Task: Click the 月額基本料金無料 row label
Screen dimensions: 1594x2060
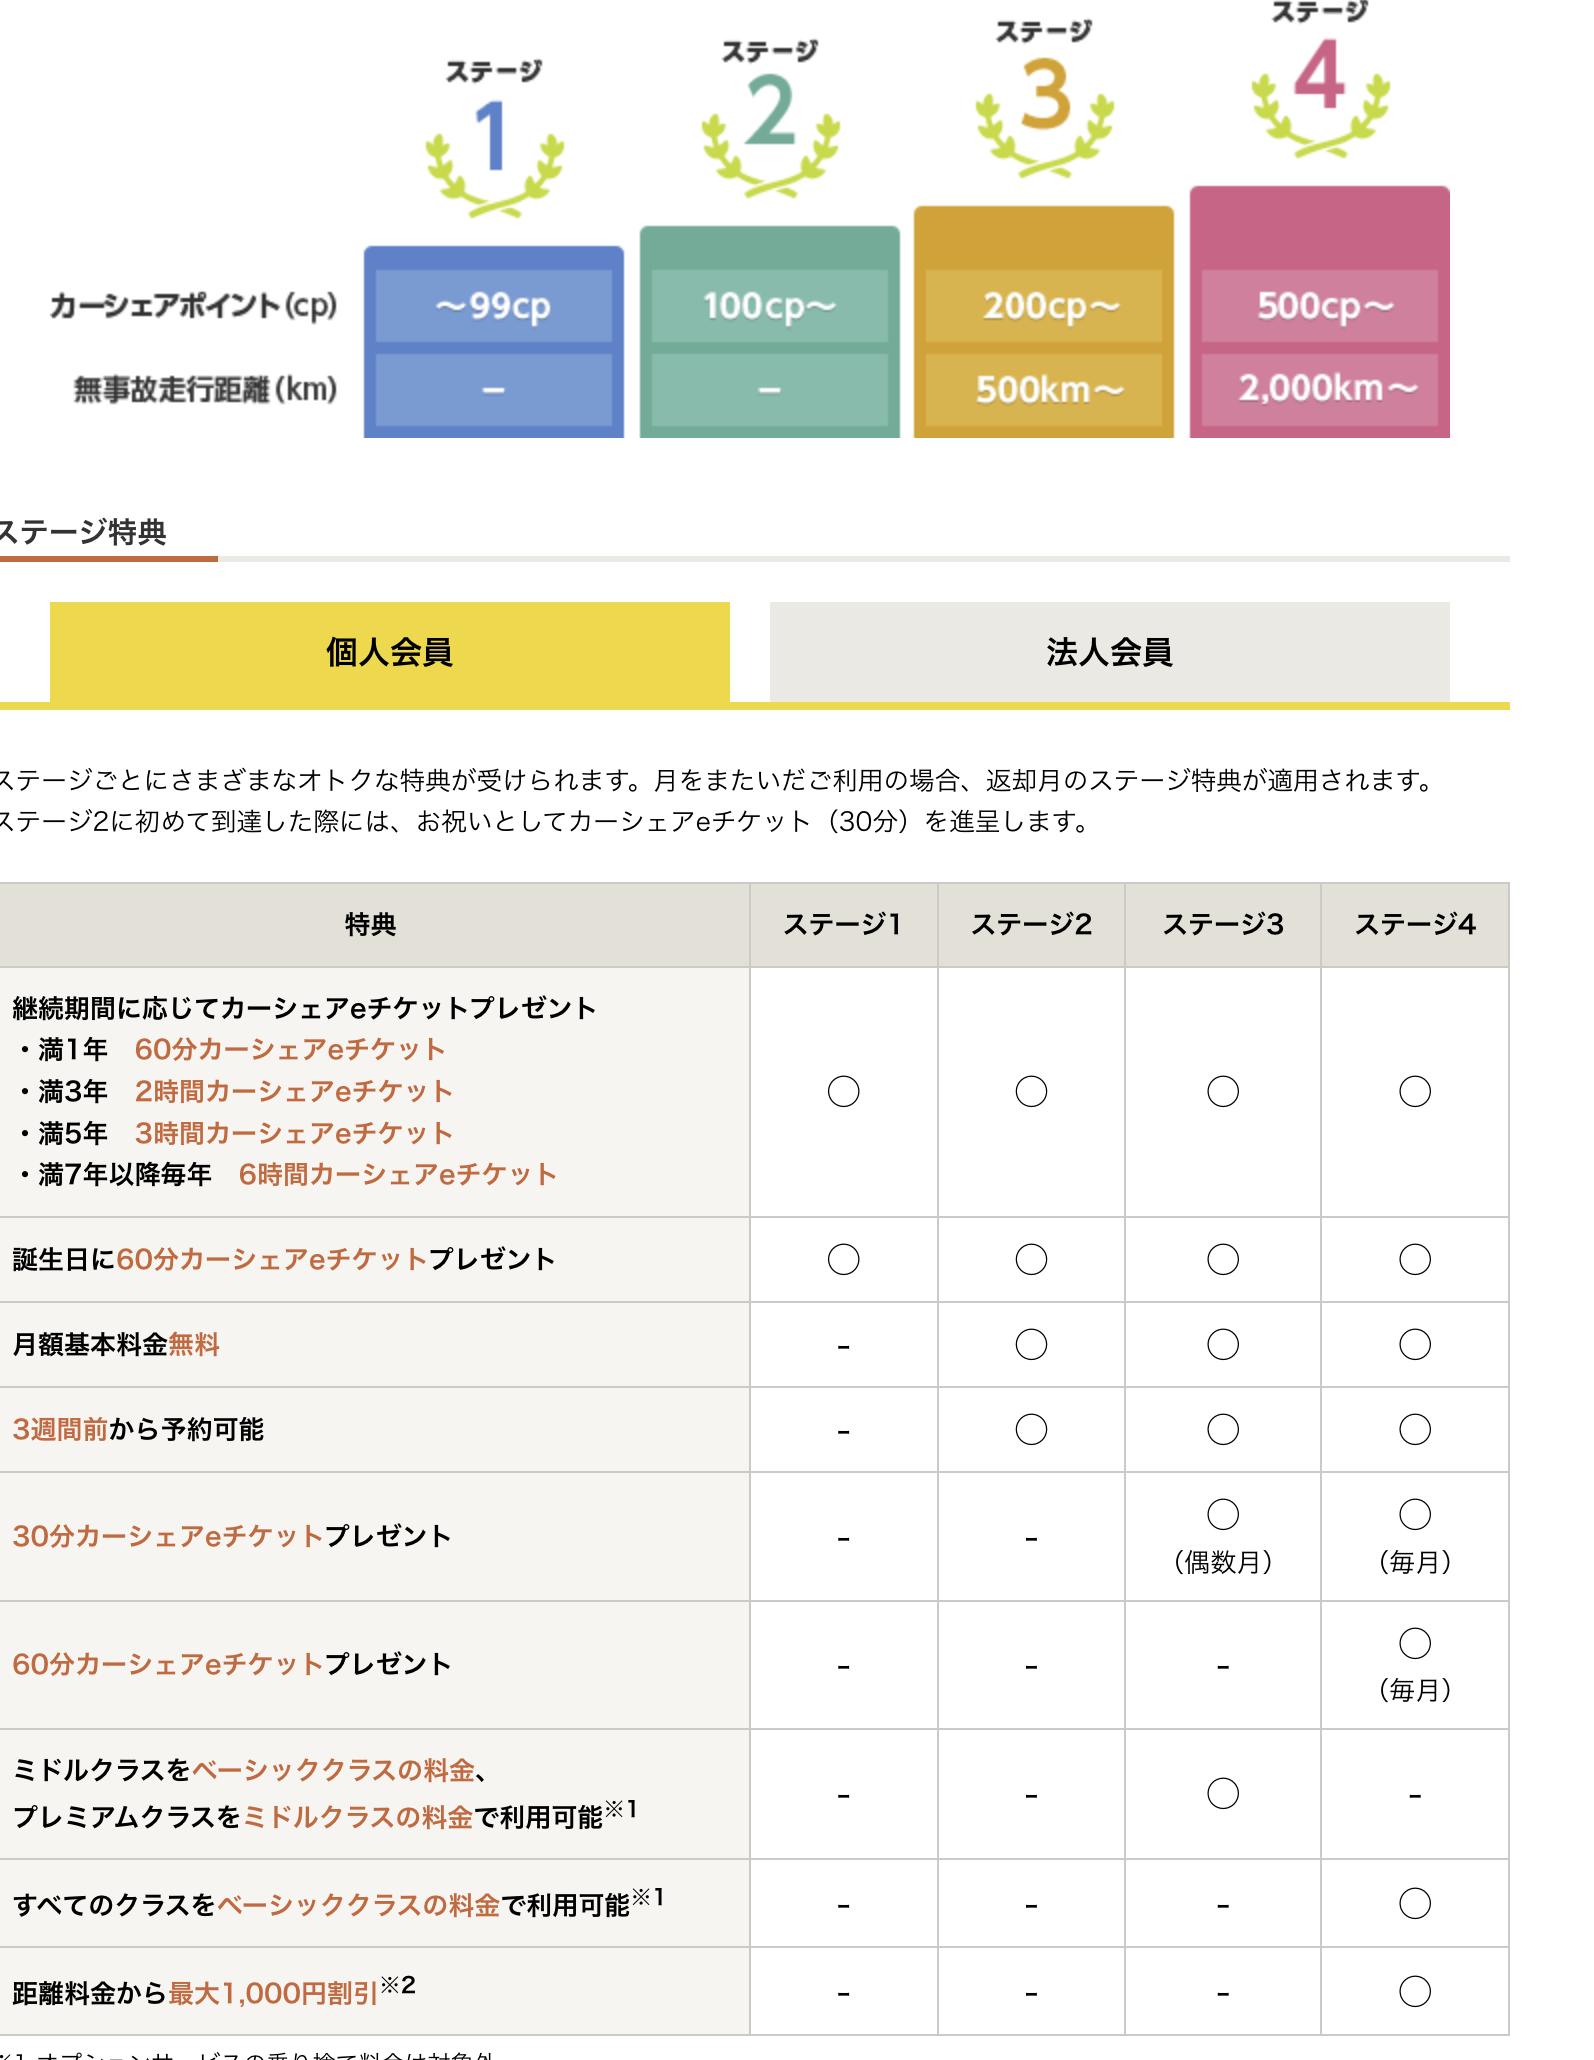Action: [116, 1345]
